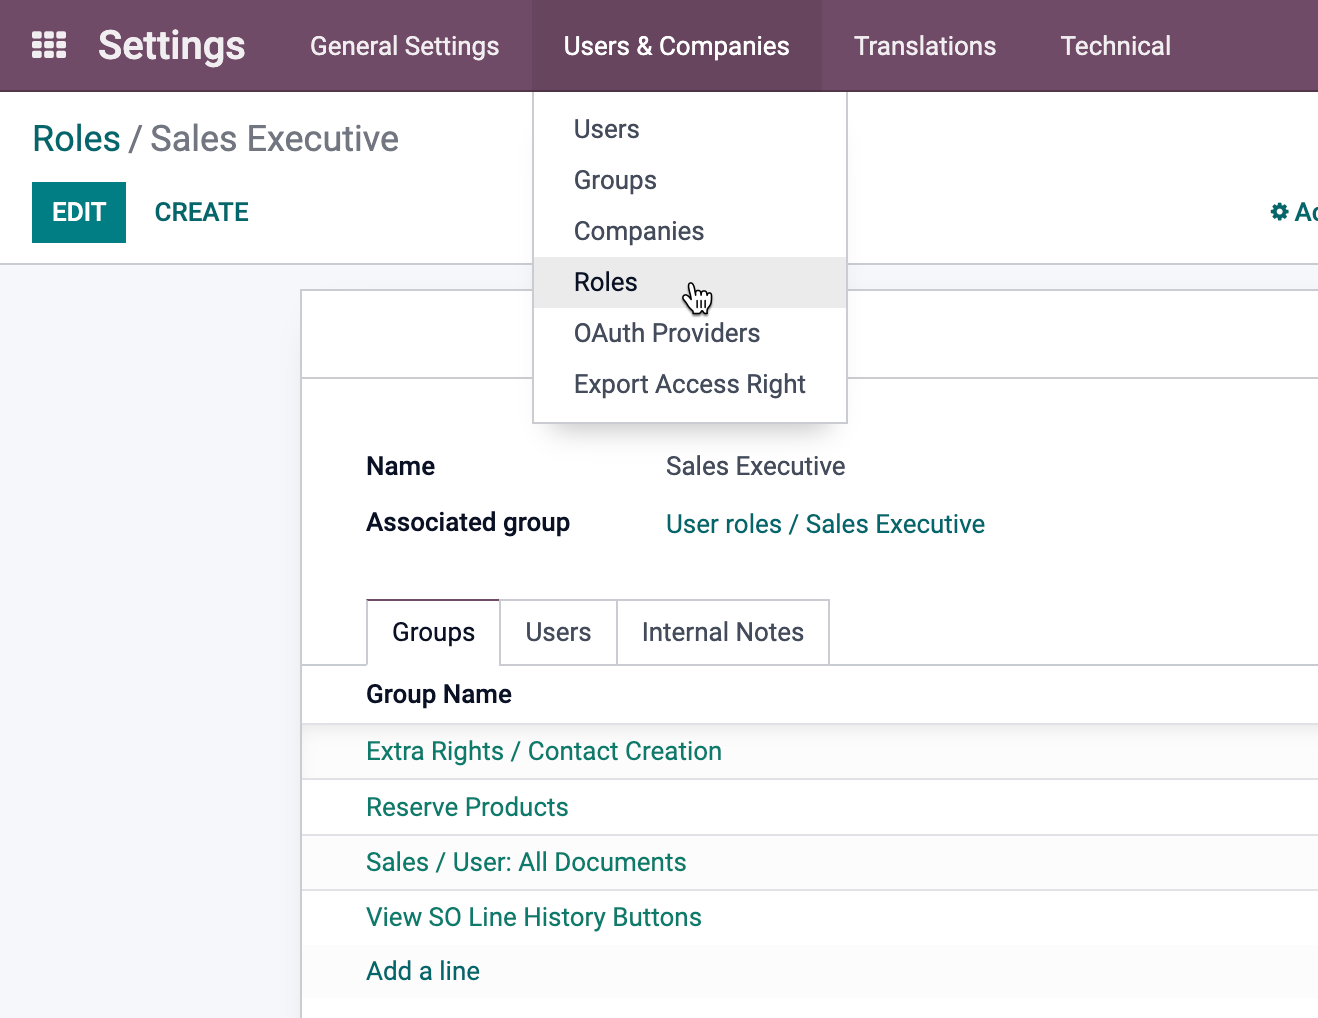Open the General Settings menu
This screenshot has width=1318, height=1018.
(404, 45)
